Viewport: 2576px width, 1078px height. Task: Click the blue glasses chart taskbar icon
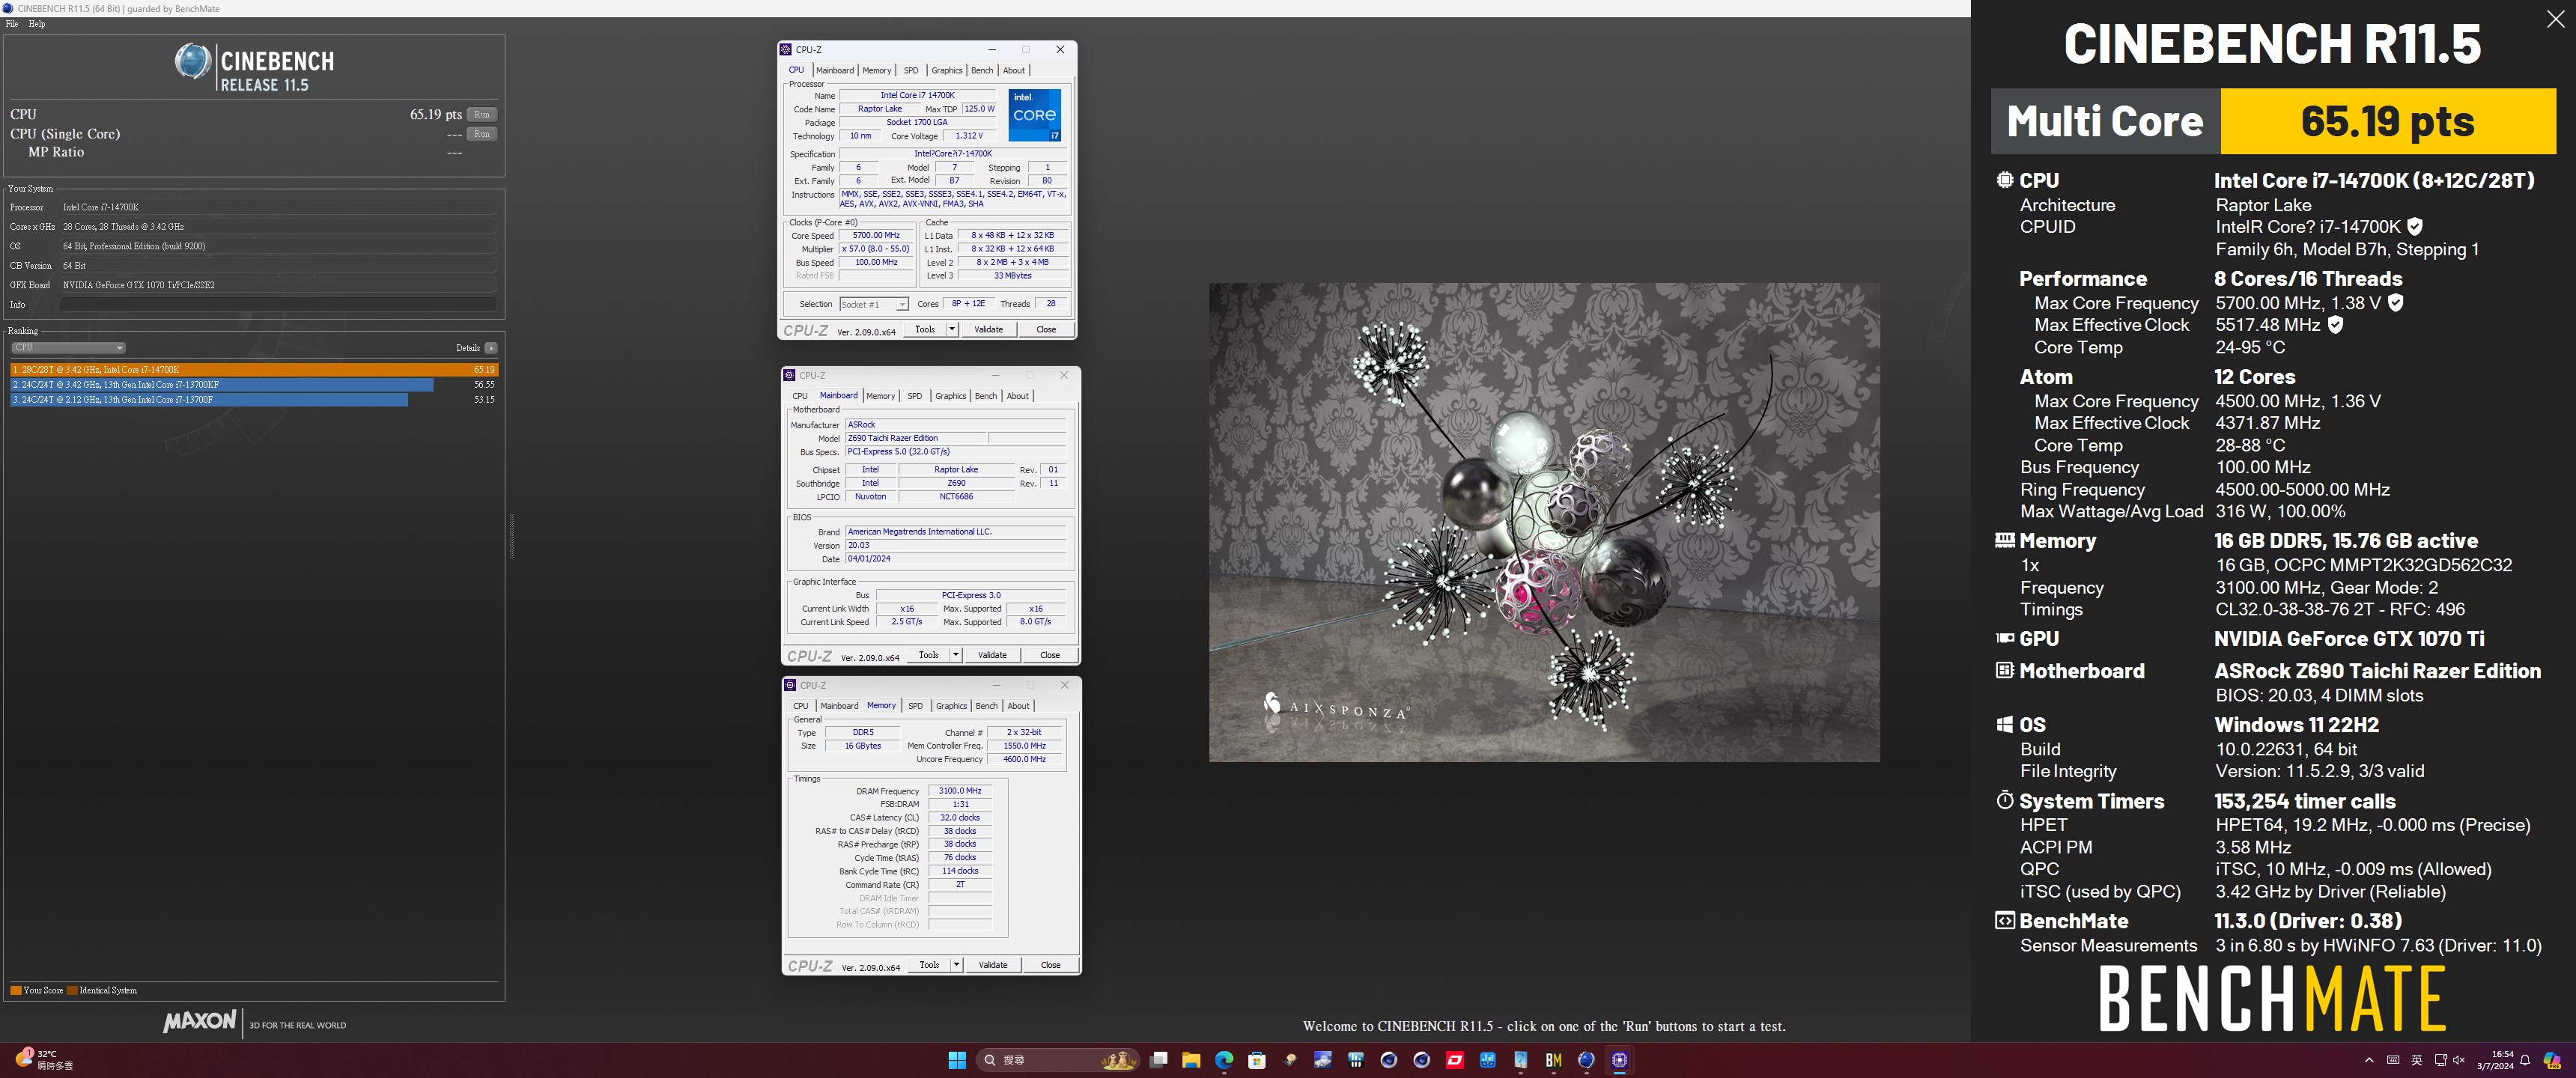1488,1060
